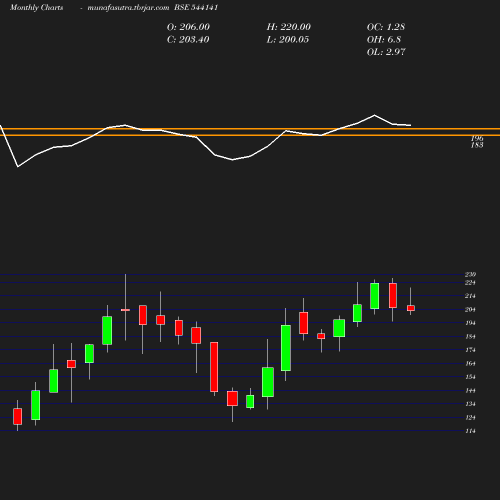Click the close price 'C: 203.40'

point(188,40)
